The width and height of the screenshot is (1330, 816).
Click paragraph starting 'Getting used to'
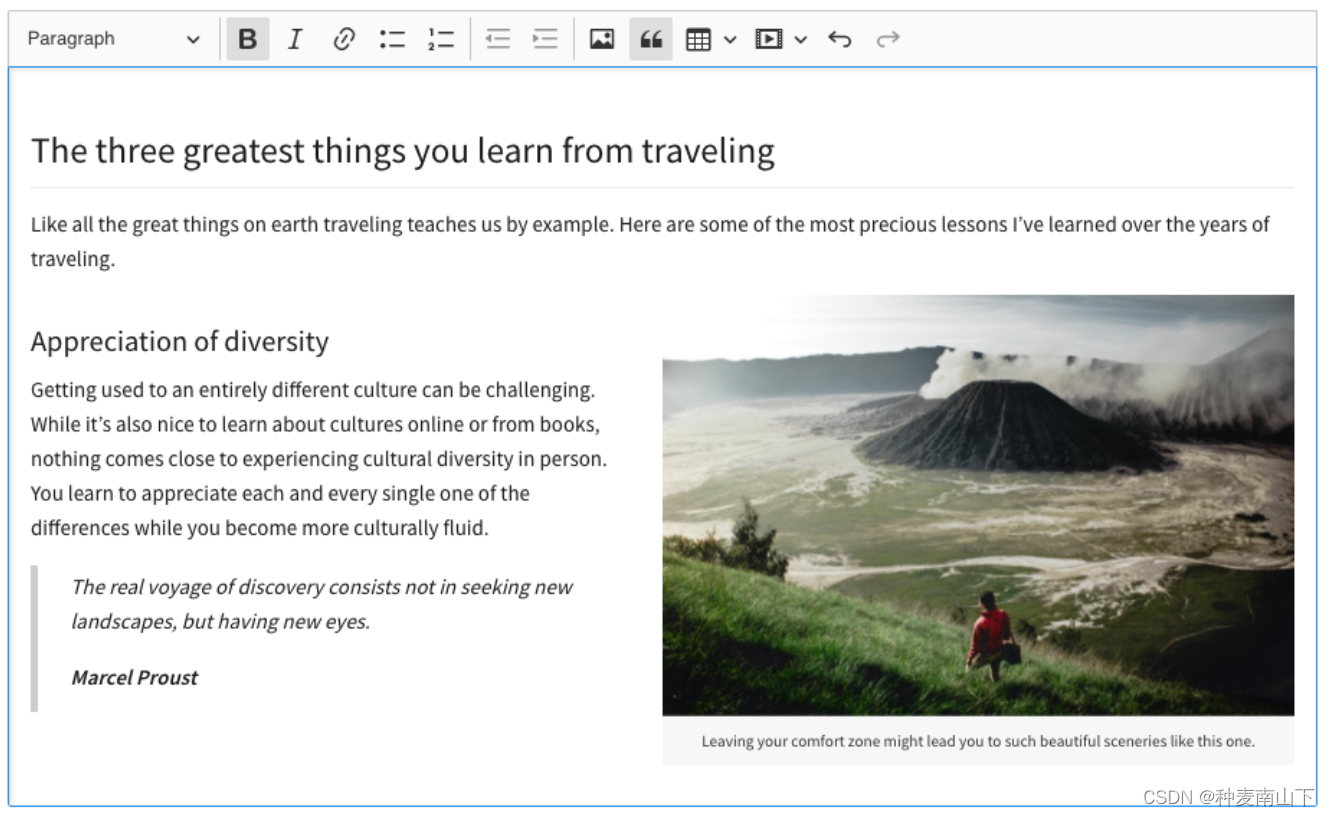pyautogui.click(x=319, y=459)
